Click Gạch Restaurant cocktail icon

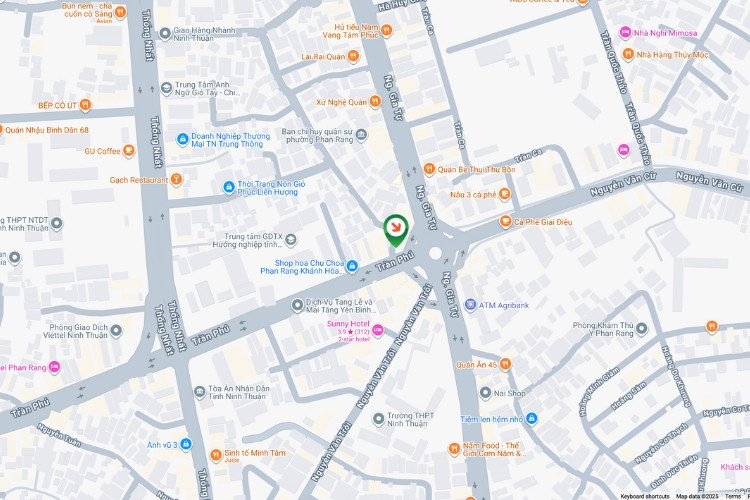176,180
